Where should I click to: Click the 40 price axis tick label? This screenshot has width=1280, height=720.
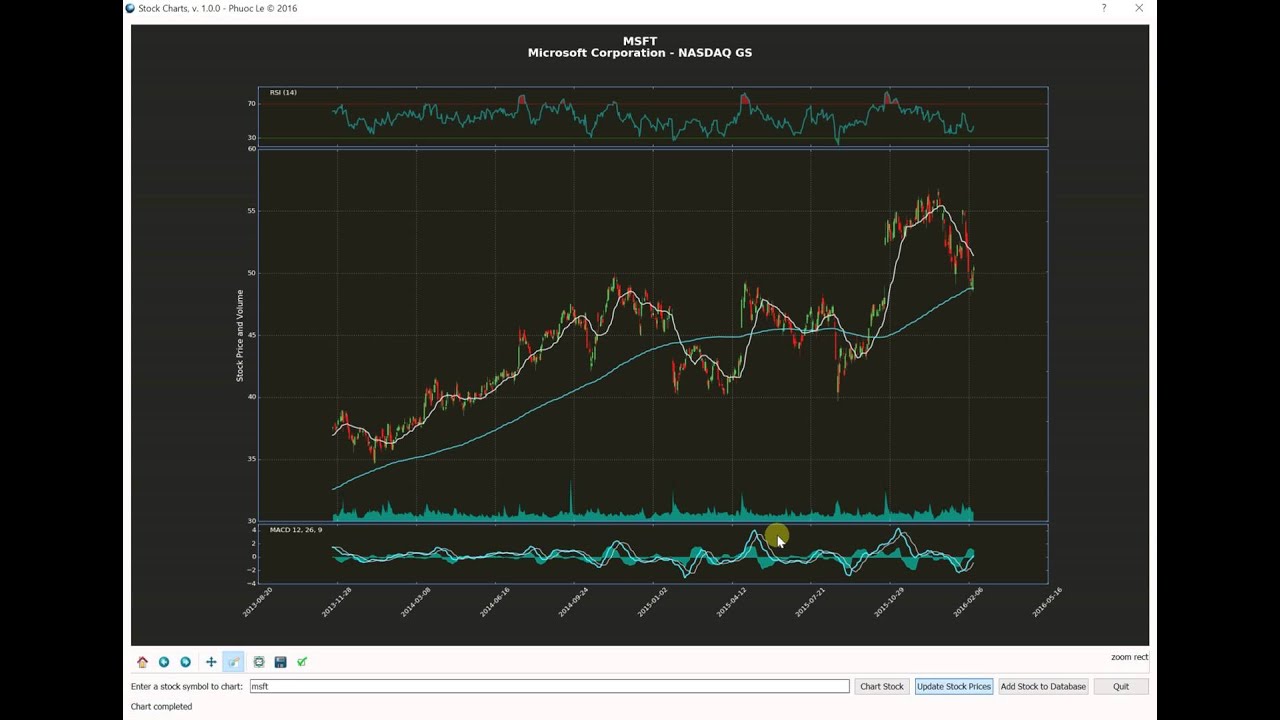click(x=252, y=397)
